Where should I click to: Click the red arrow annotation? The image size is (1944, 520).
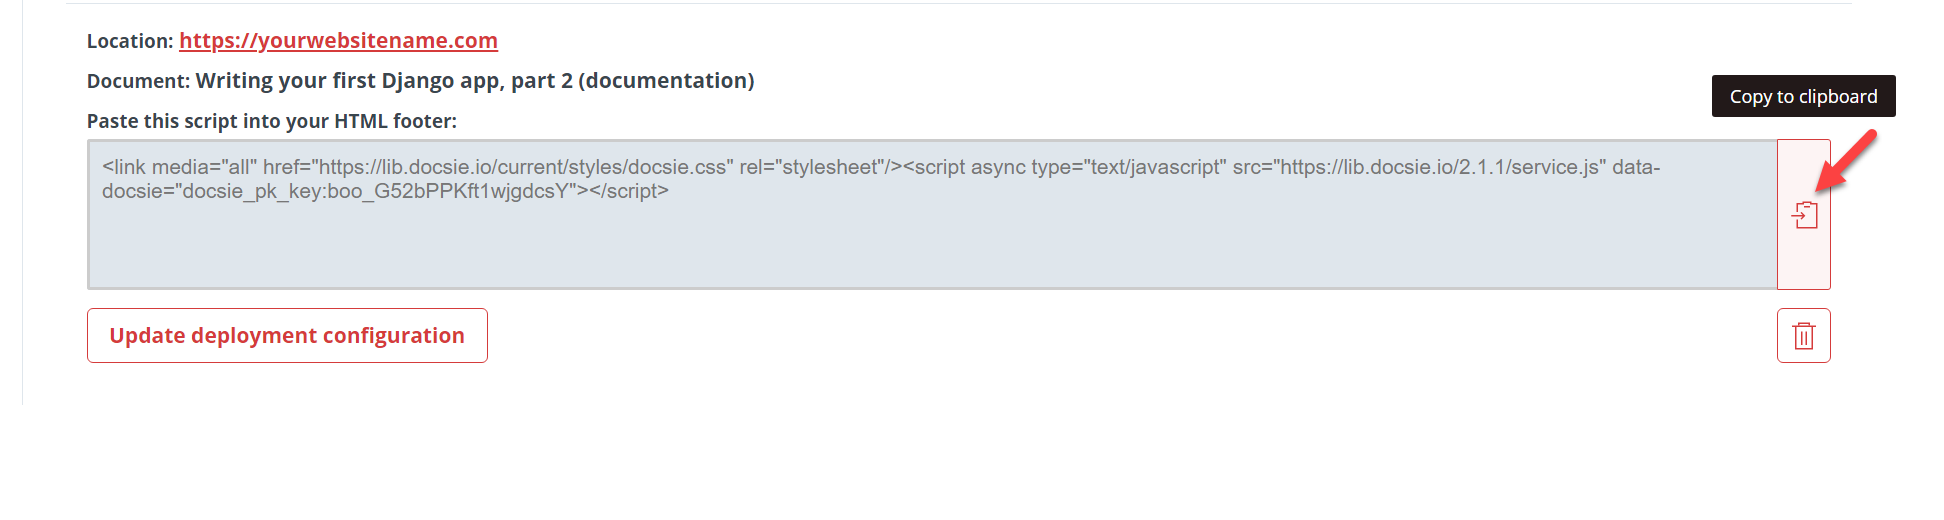(1846, 160)
